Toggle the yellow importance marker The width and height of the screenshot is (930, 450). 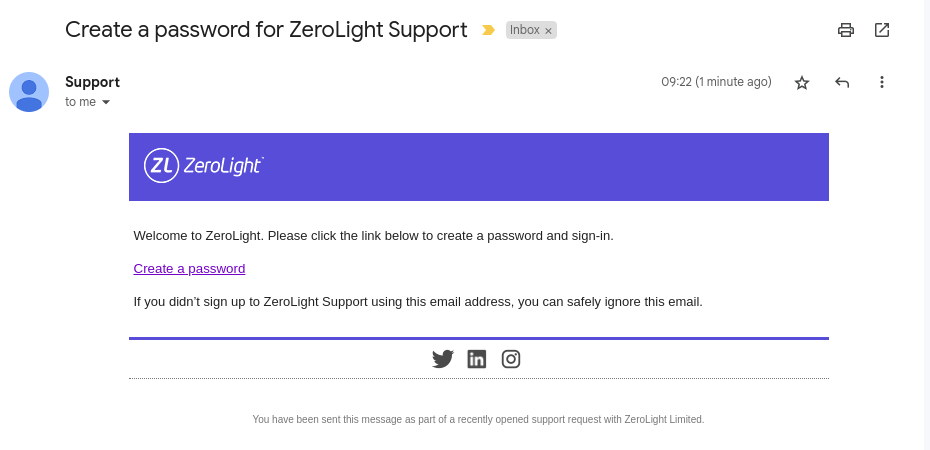tap(488, 30)
